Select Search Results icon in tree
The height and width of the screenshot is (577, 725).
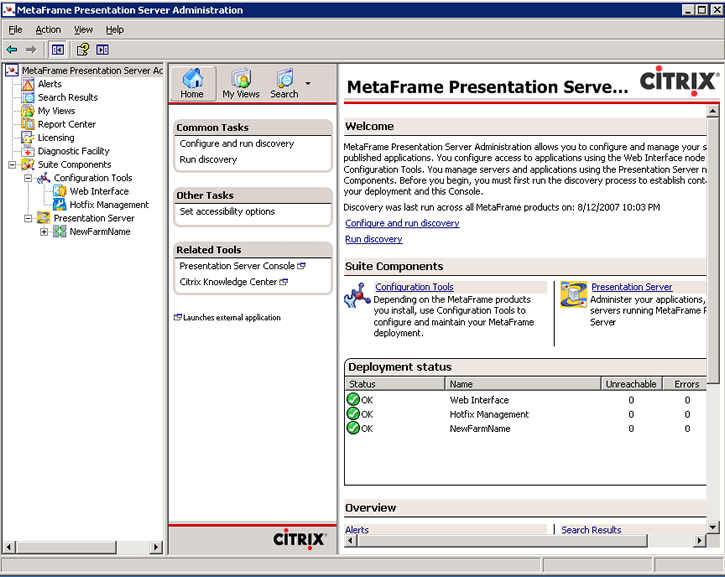28,98
